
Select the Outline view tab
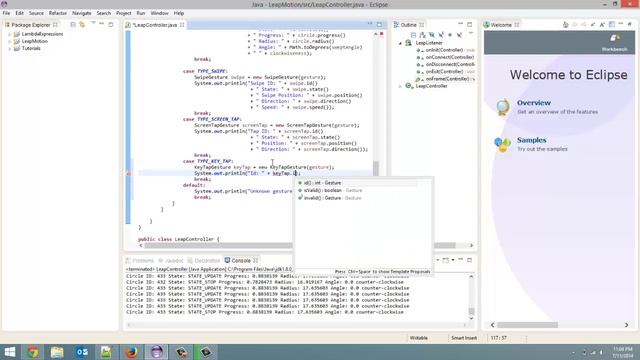[x=409, y=25]
